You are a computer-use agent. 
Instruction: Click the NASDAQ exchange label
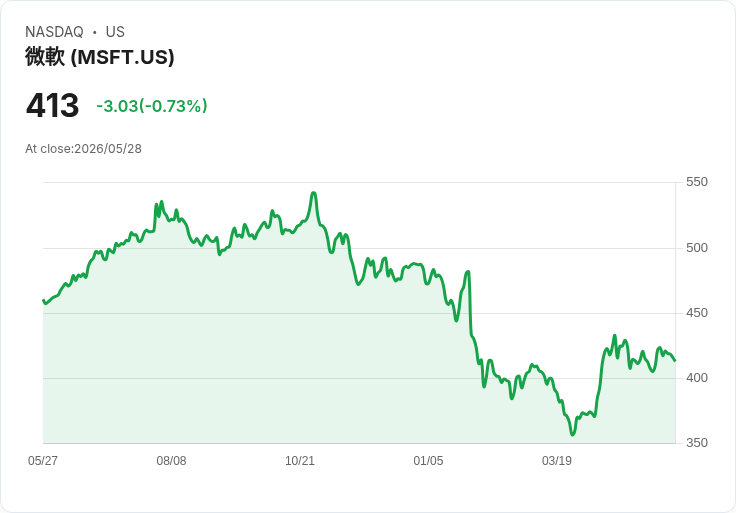54,32
